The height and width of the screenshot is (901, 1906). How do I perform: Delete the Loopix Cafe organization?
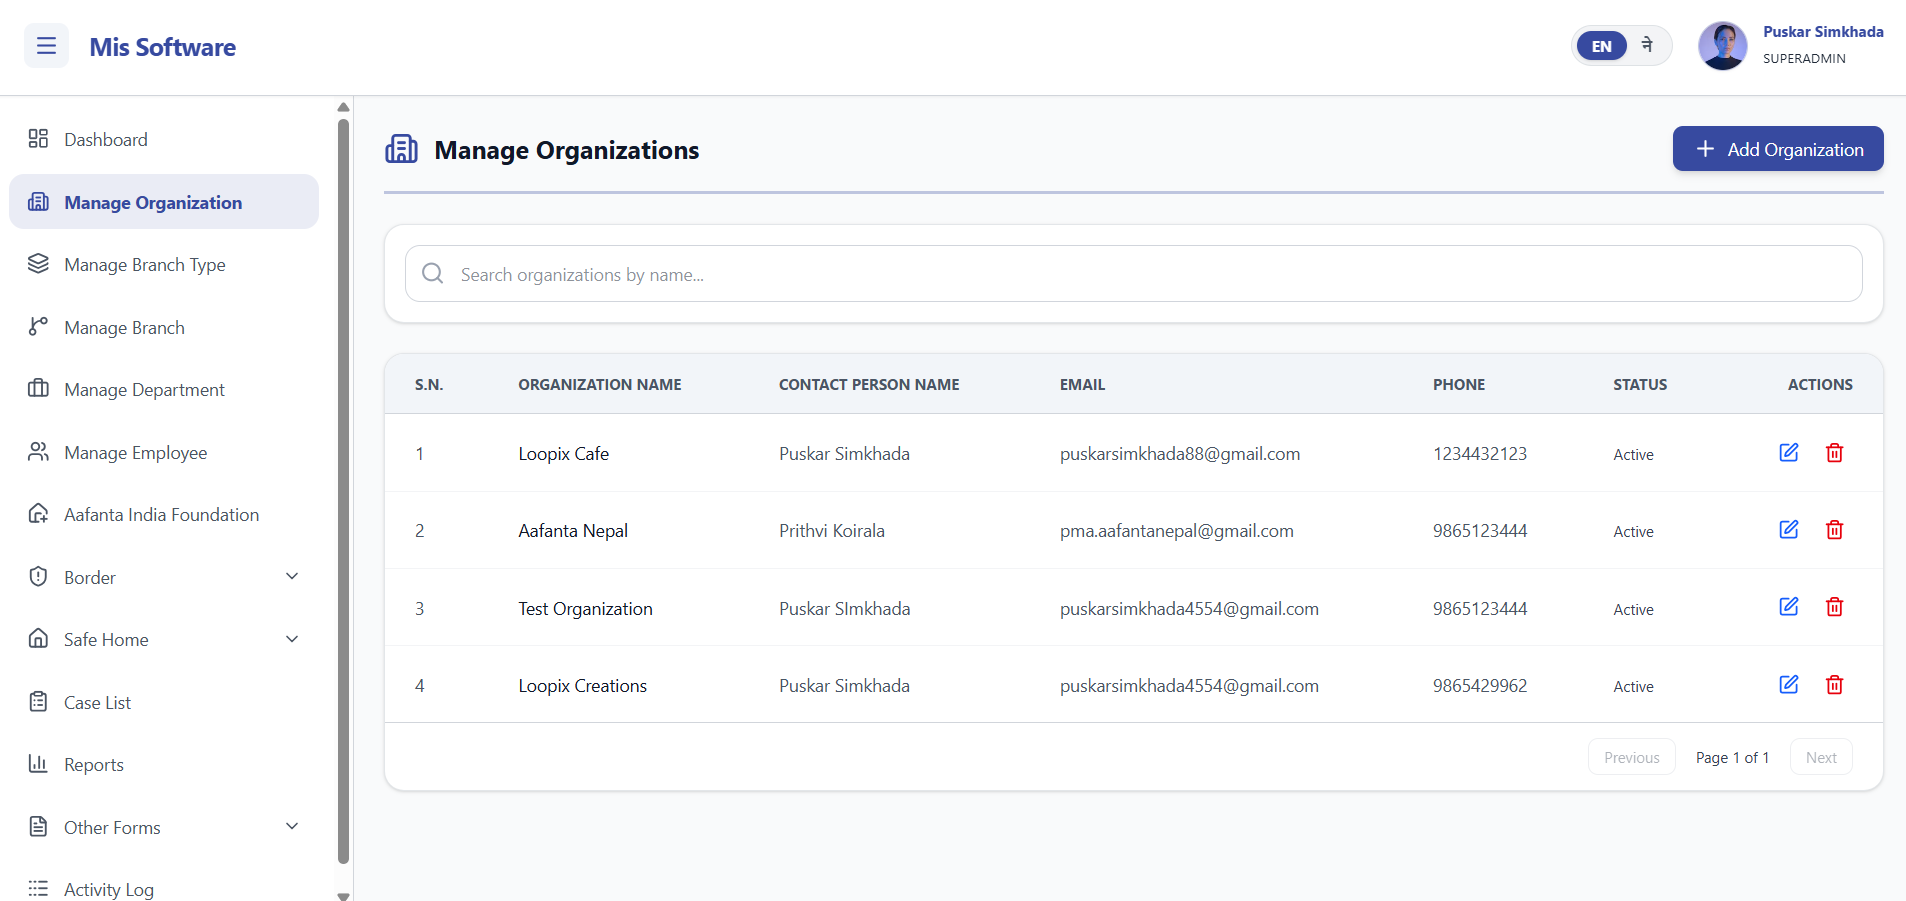point(1834,453)
